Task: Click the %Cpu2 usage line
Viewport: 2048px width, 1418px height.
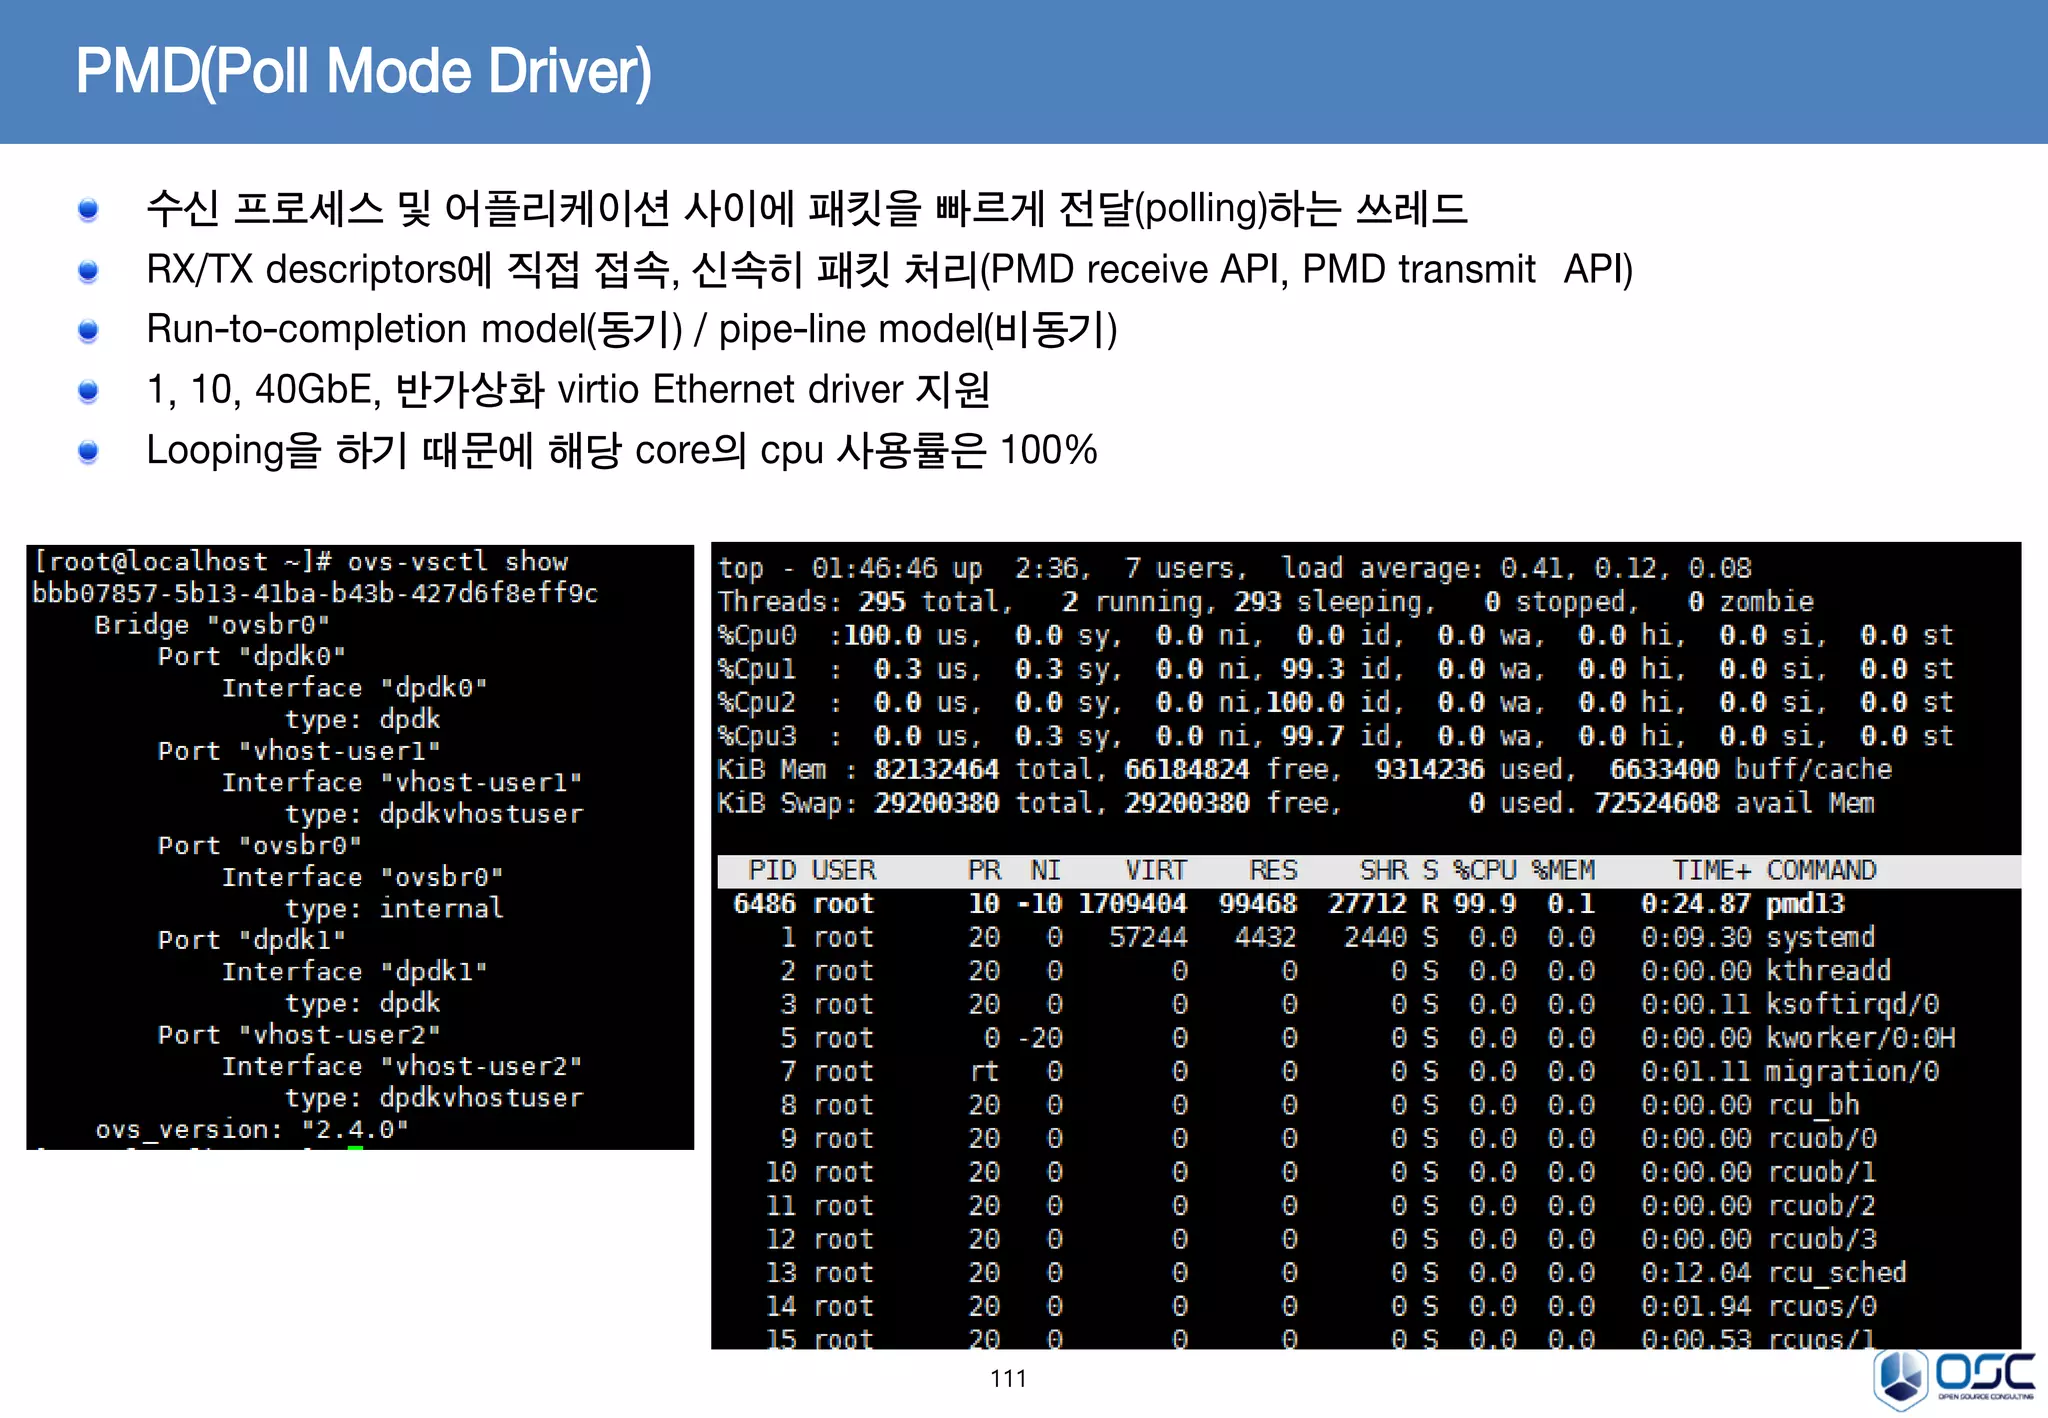Action: tap(1335, 703)
